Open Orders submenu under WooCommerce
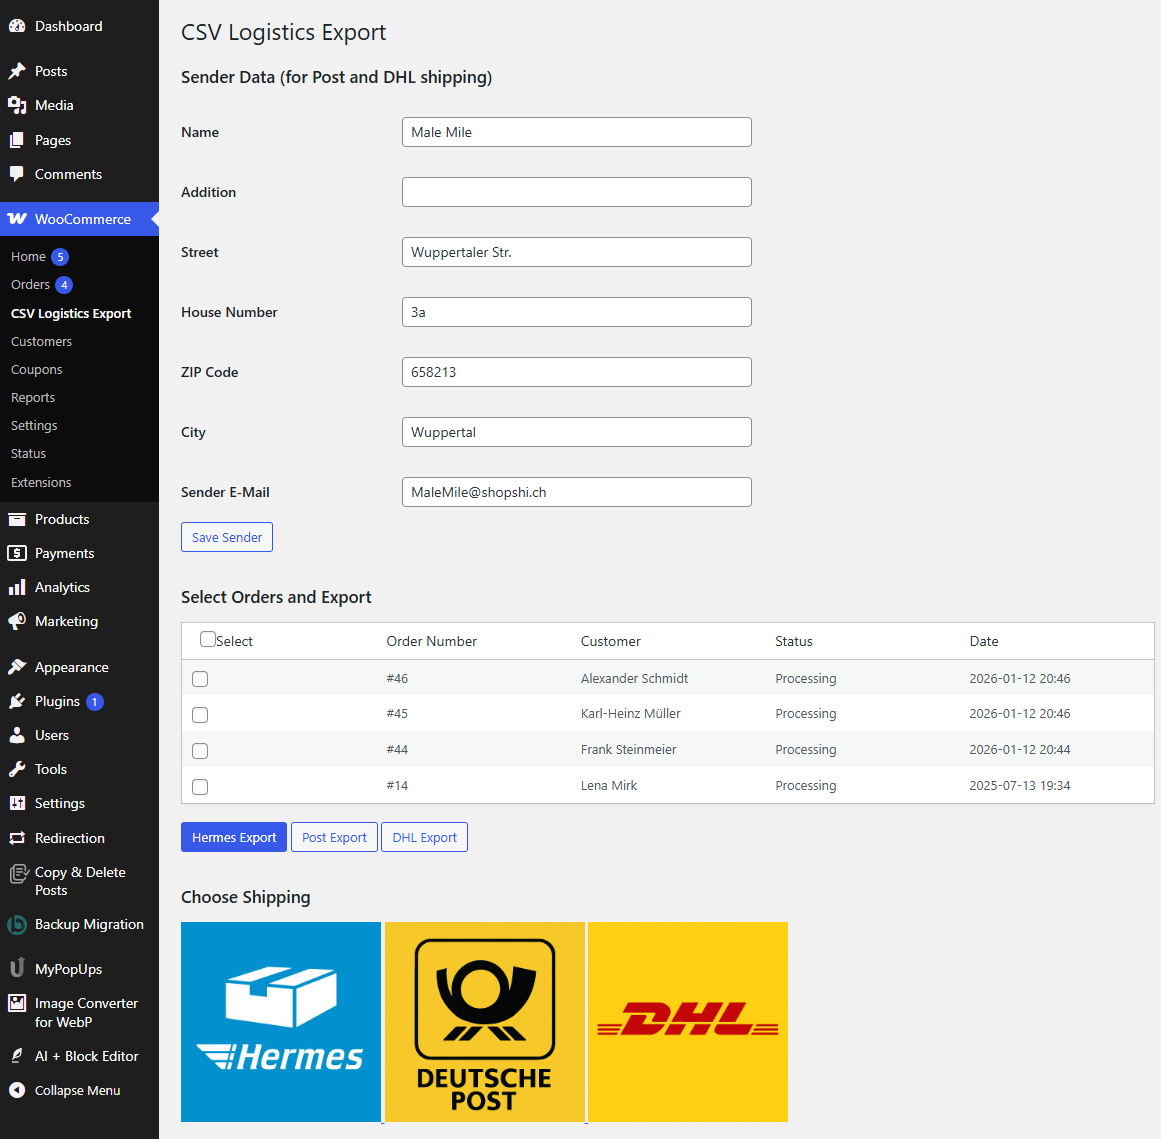 (30, 284)
